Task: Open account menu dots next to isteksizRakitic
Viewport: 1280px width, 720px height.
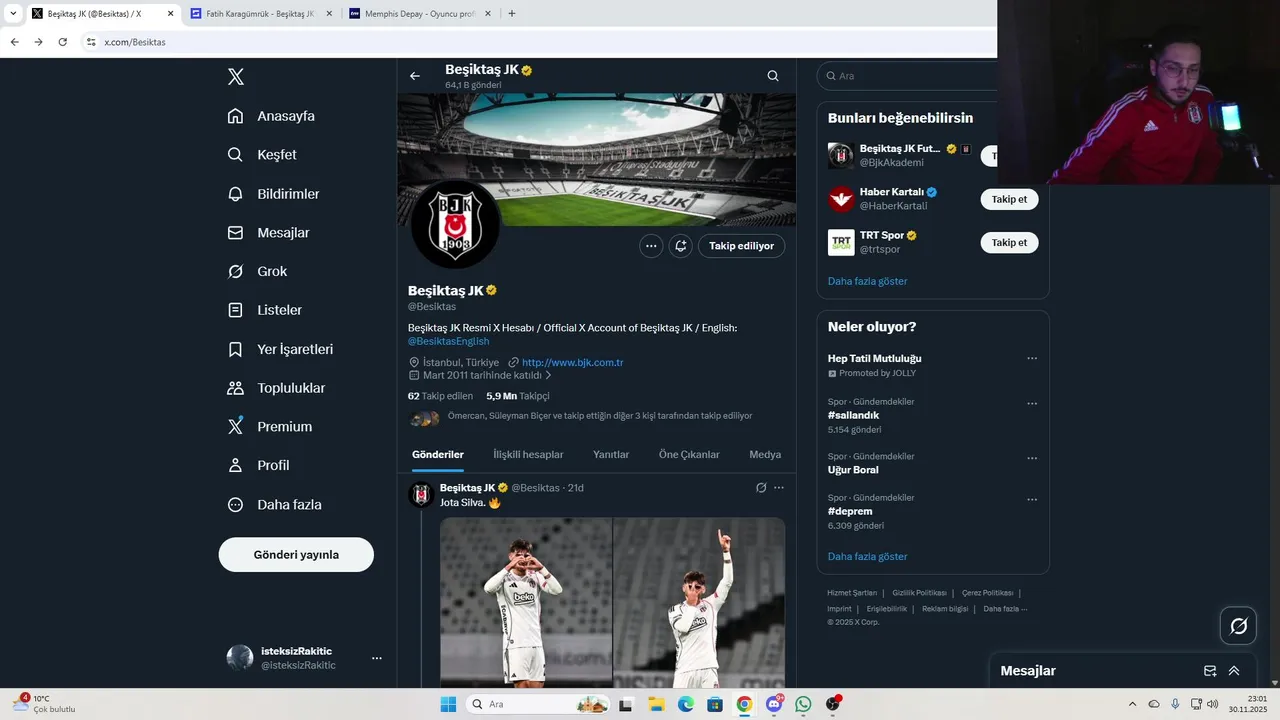Action: (377, 658)
